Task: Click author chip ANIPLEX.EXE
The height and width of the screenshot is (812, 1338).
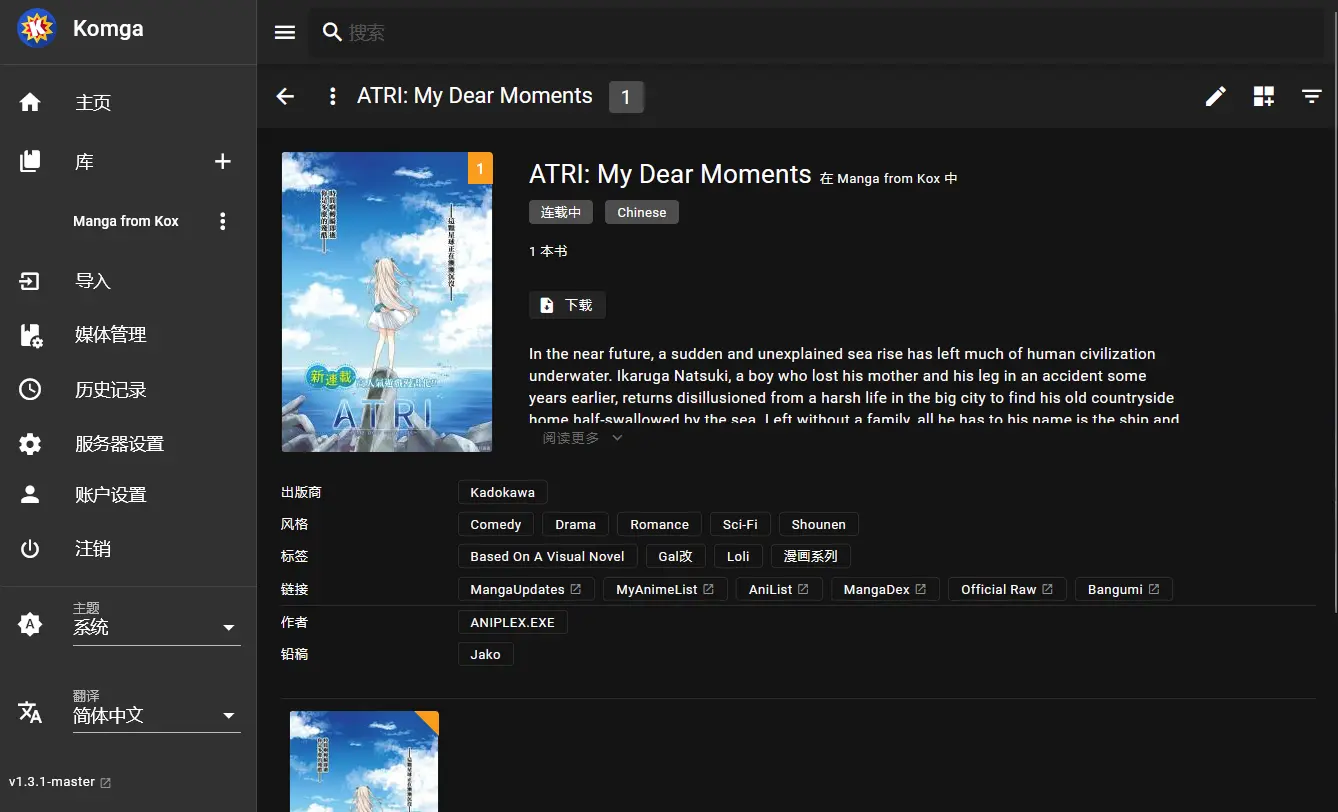Action: (513, 622)
